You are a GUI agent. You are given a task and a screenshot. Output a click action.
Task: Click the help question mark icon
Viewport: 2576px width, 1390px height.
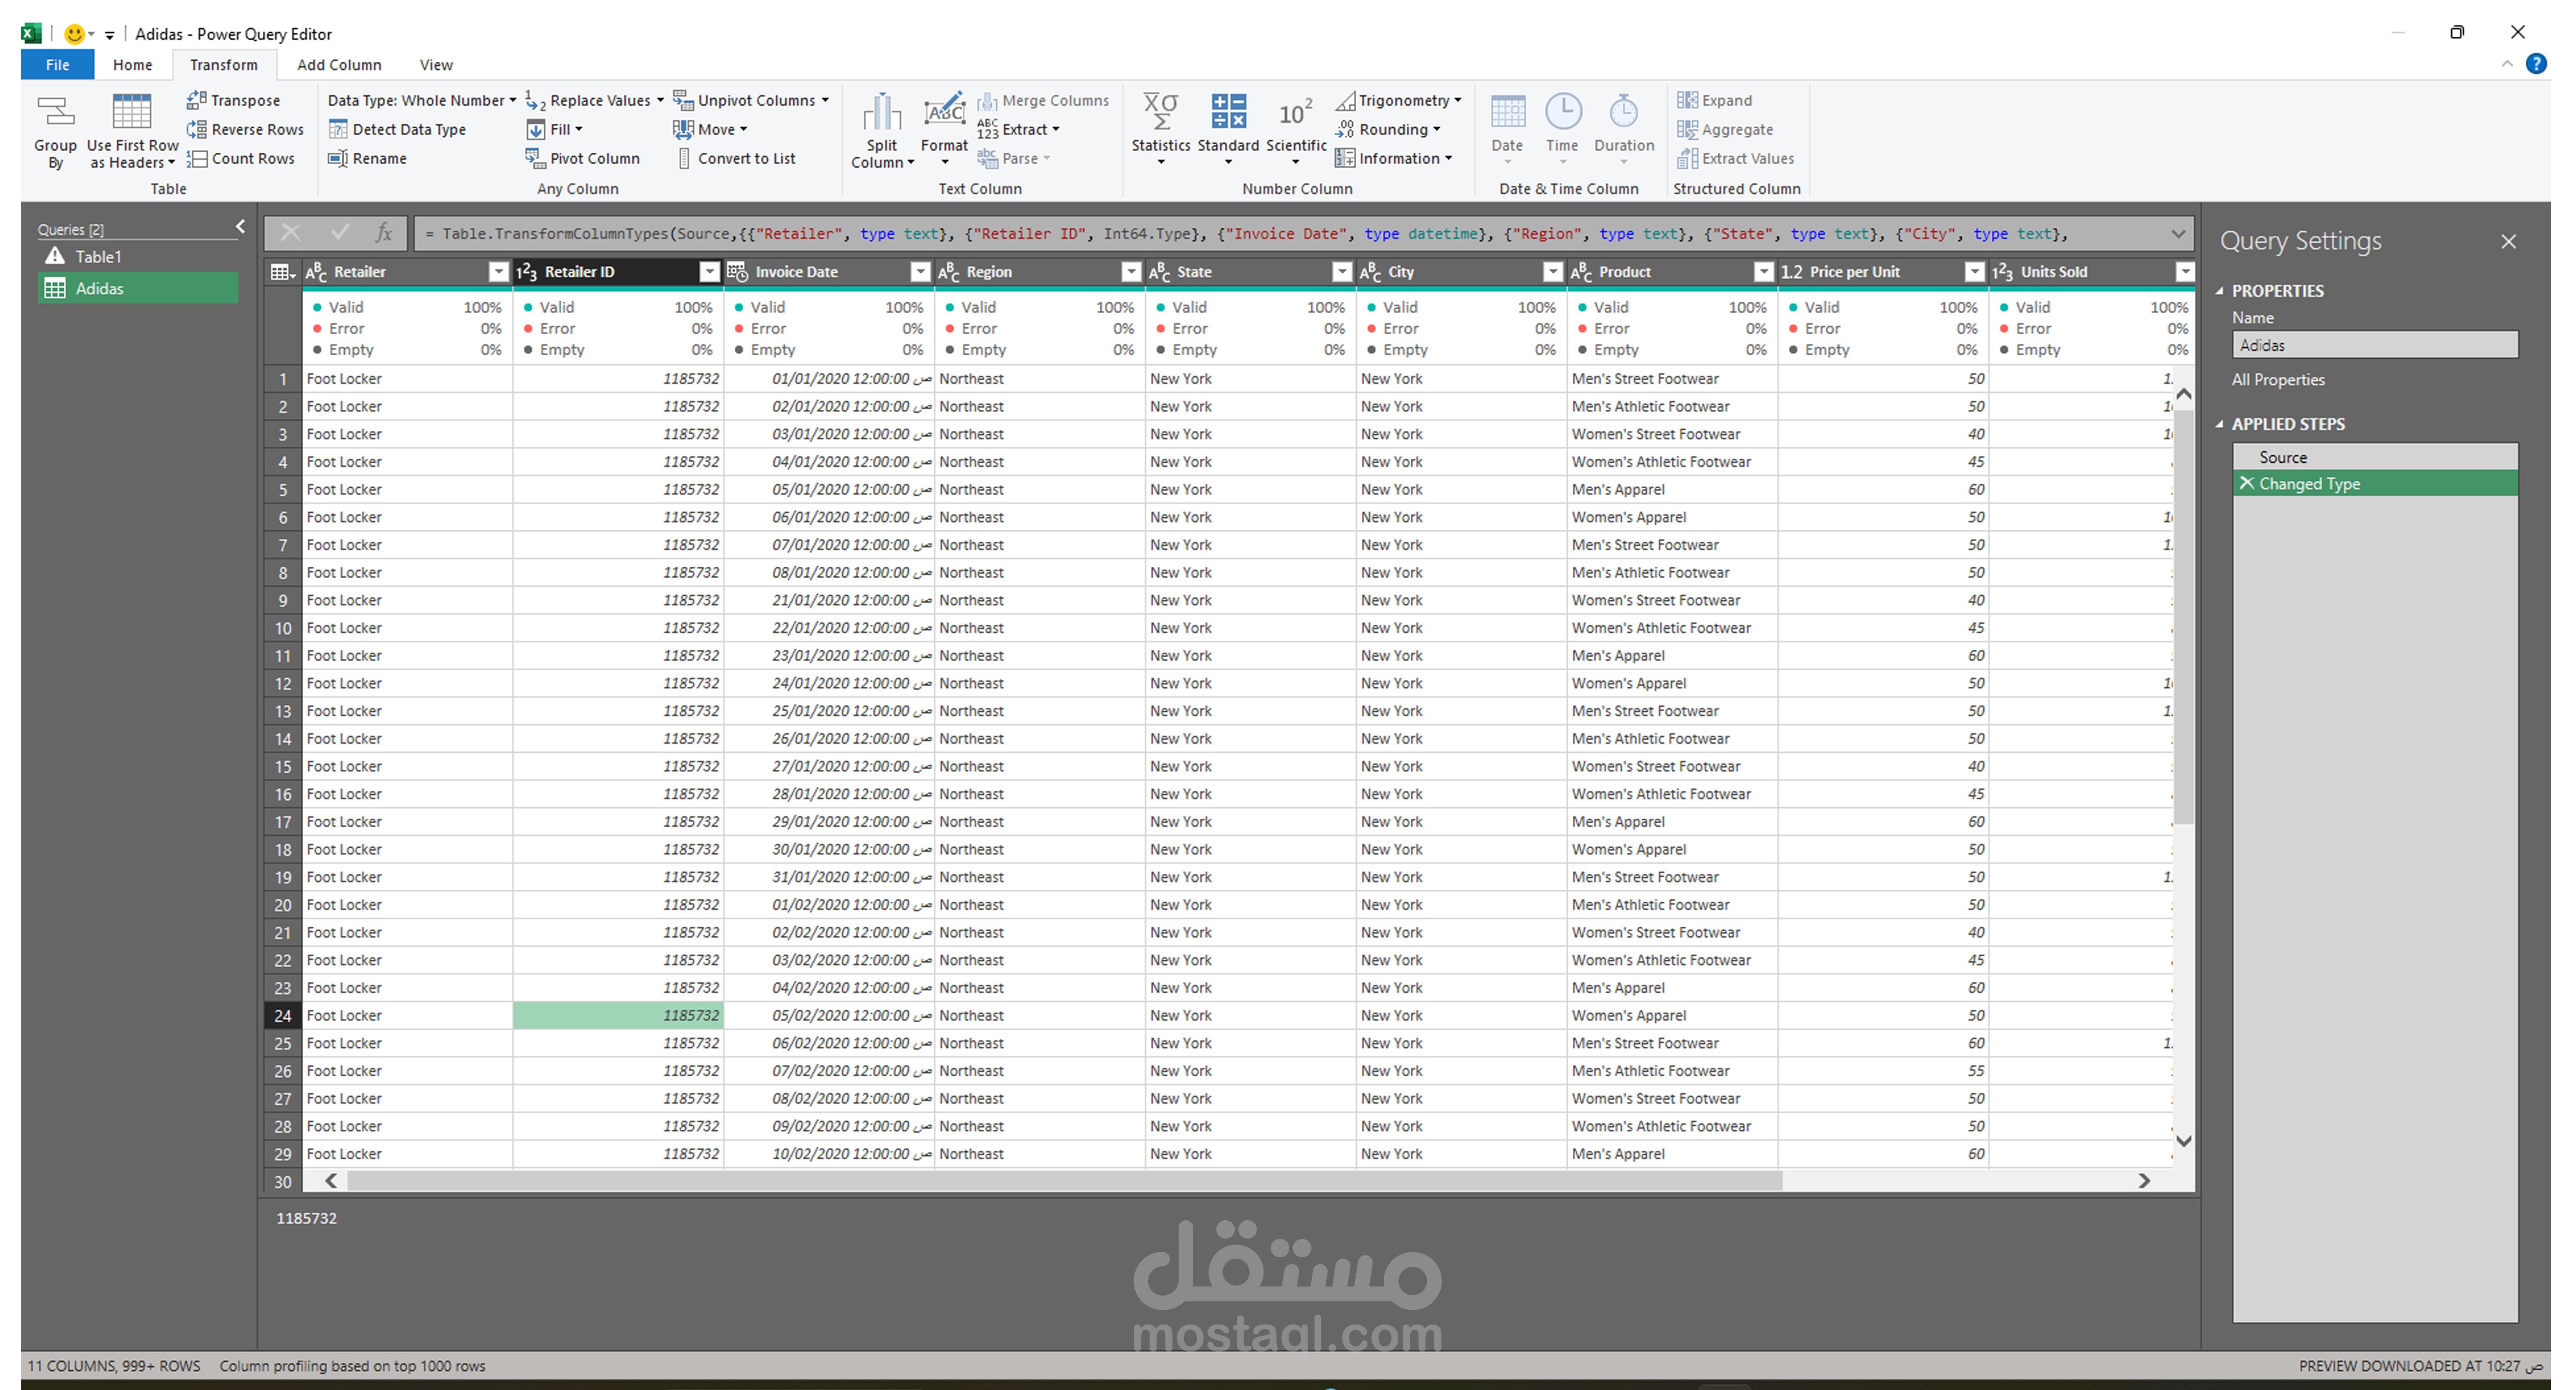pyautogui.click(x=2537, y=64)
